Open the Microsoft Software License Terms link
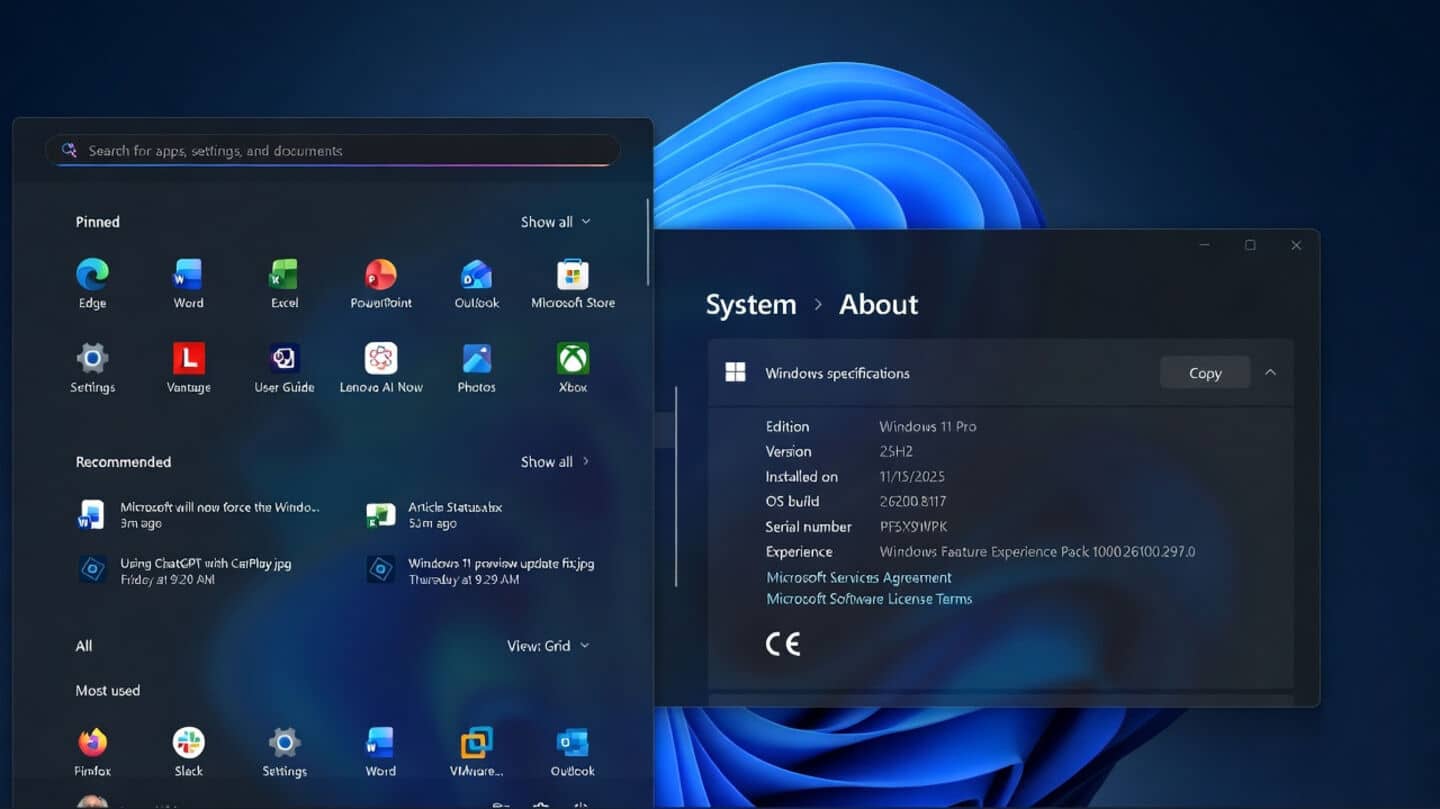 click(869, 599)
